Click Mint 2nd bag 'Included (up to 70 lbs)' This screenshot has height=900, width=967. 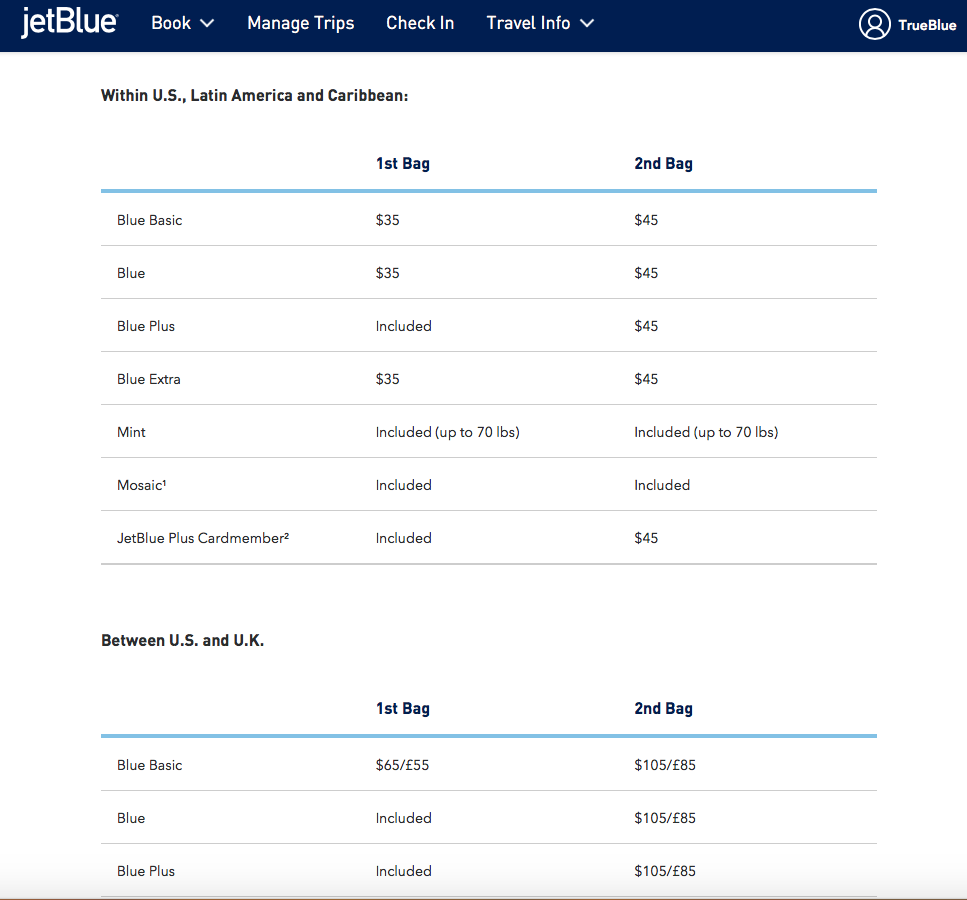click(x=706, y=432)
